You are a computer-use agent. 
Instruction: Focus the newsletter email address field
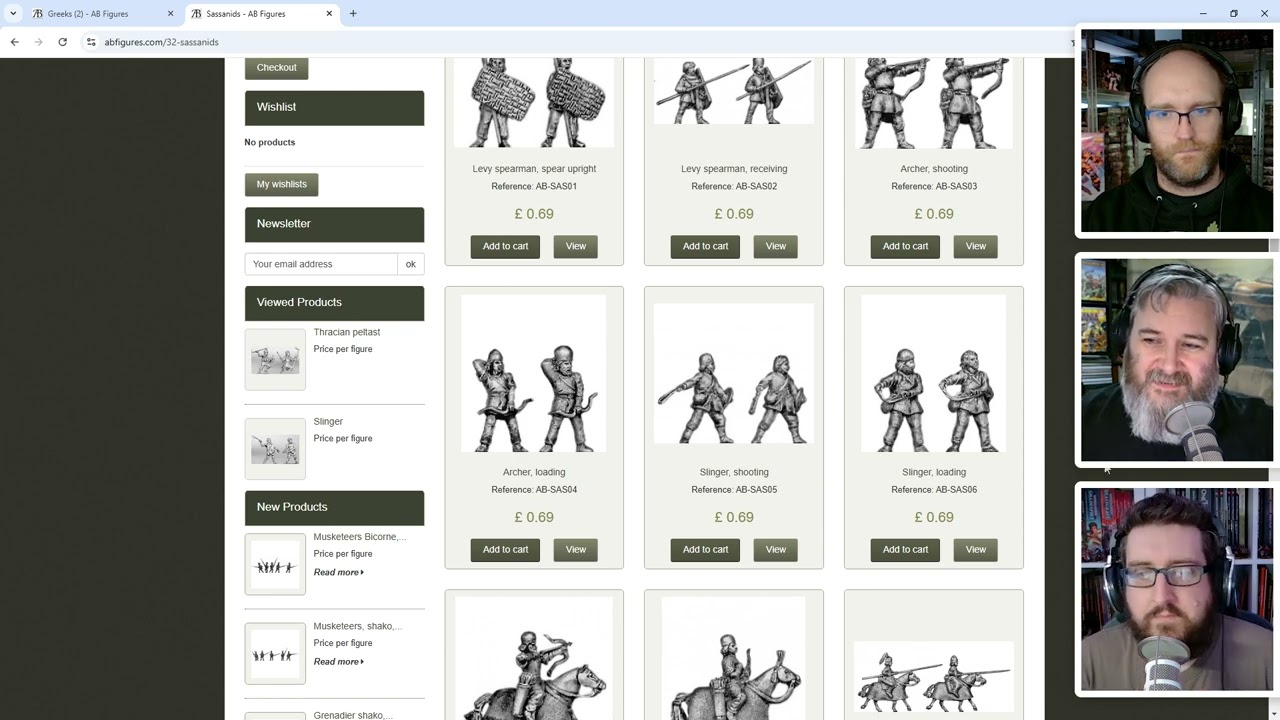pyautogui.click(x=321, y=264)
